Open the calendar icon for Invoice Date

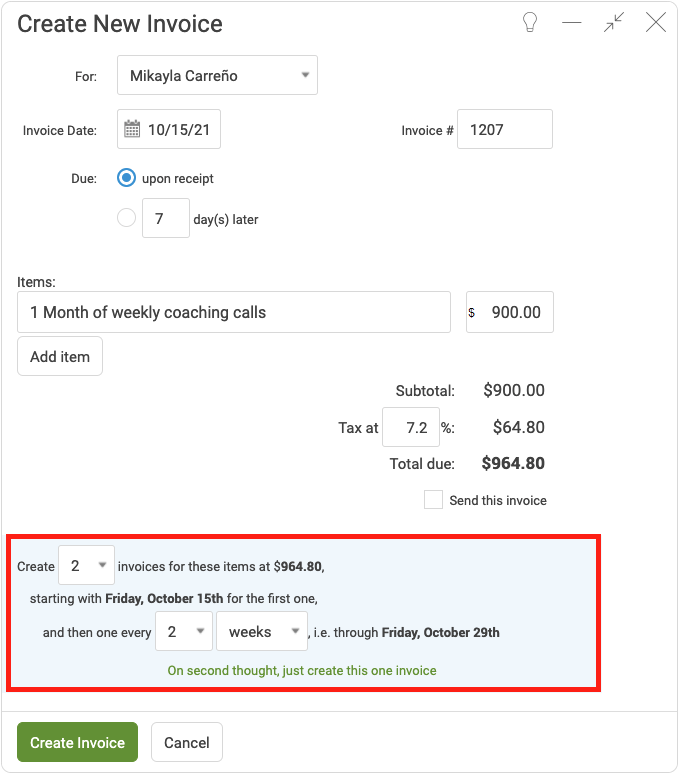(x=132, y=129)
